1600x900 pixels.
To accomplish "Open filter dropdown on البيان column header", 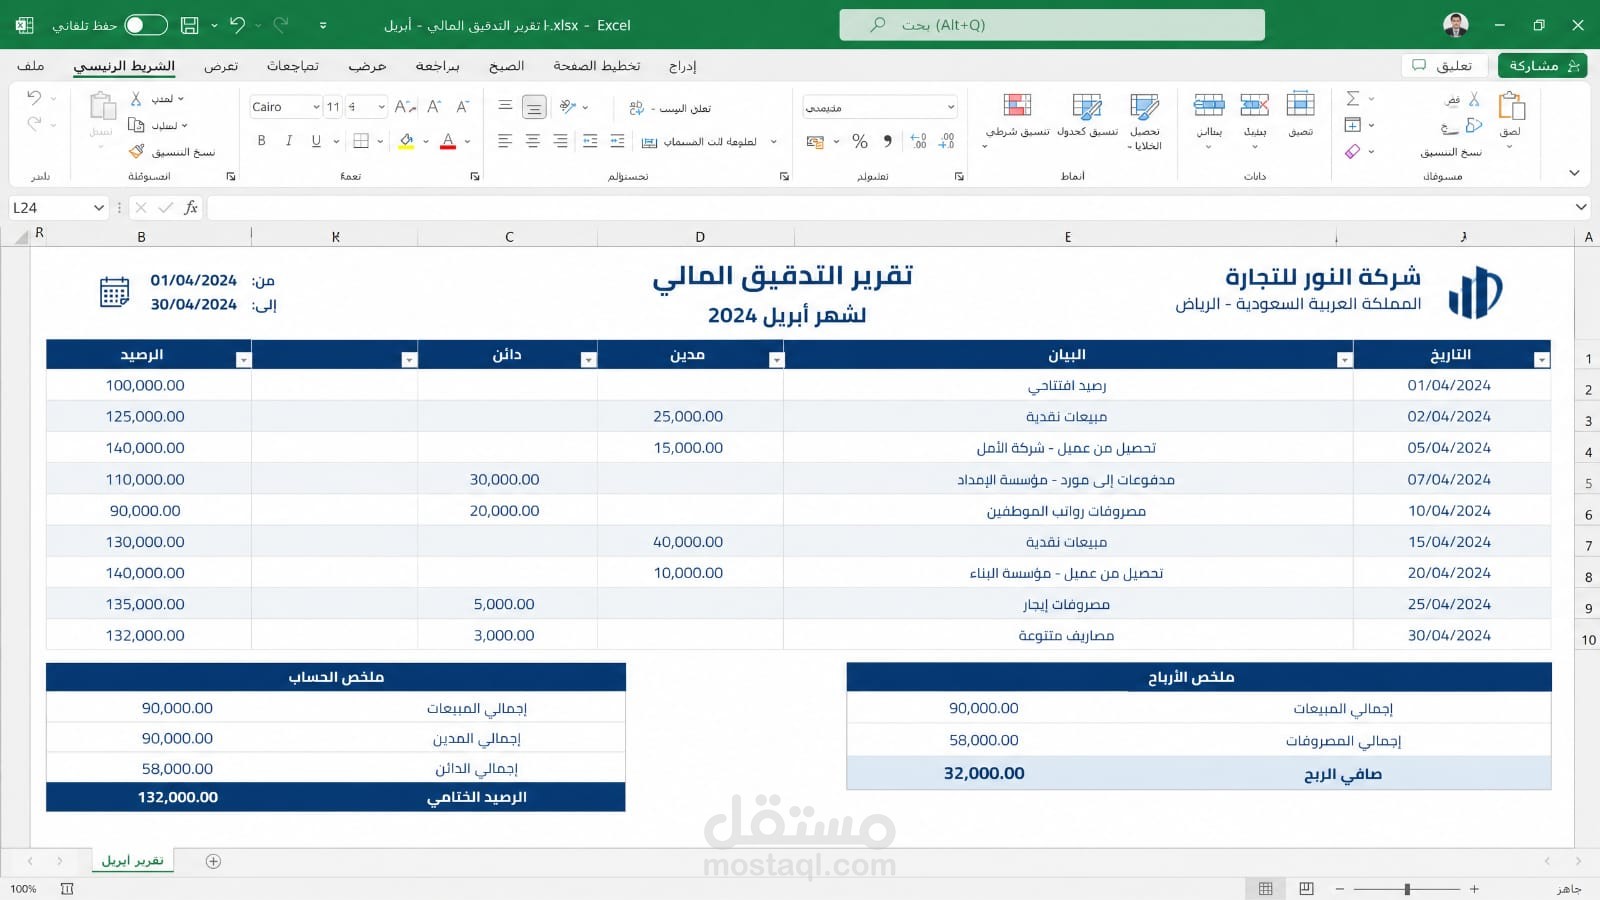I will [1344, 360].
